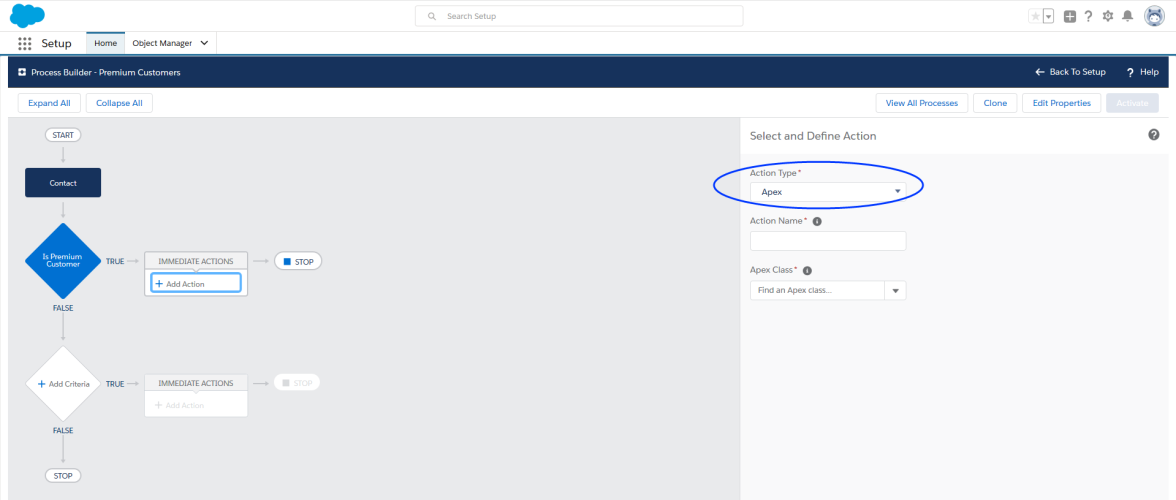Open View All Processes
1176x500 pixels.
click(x=922, y=103)
